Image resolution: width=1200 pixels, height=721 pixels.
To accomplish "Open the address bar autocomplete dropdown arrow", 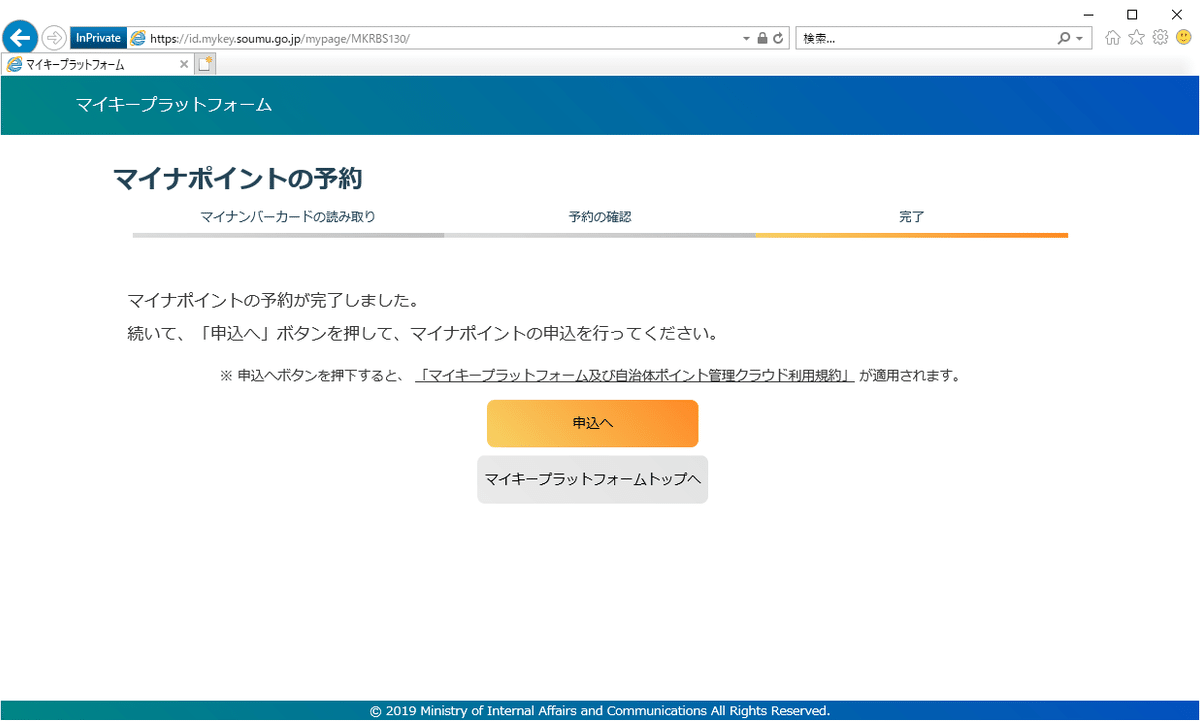I will point(745,37).
